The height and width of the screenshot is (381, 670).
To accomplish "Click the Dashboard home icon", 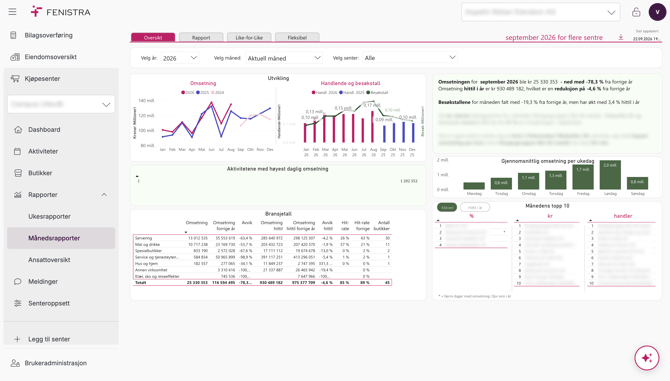I will point(18,129).
